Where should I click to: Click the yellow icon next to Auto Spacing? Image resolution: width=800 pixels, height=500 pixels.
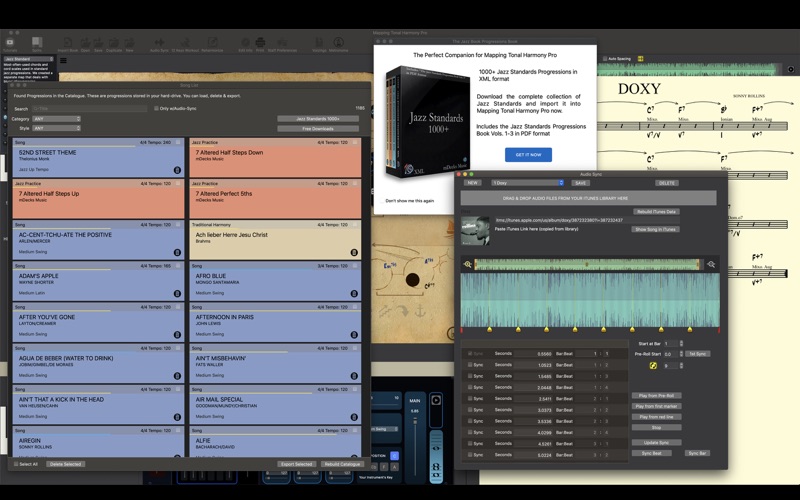point(640,59)
